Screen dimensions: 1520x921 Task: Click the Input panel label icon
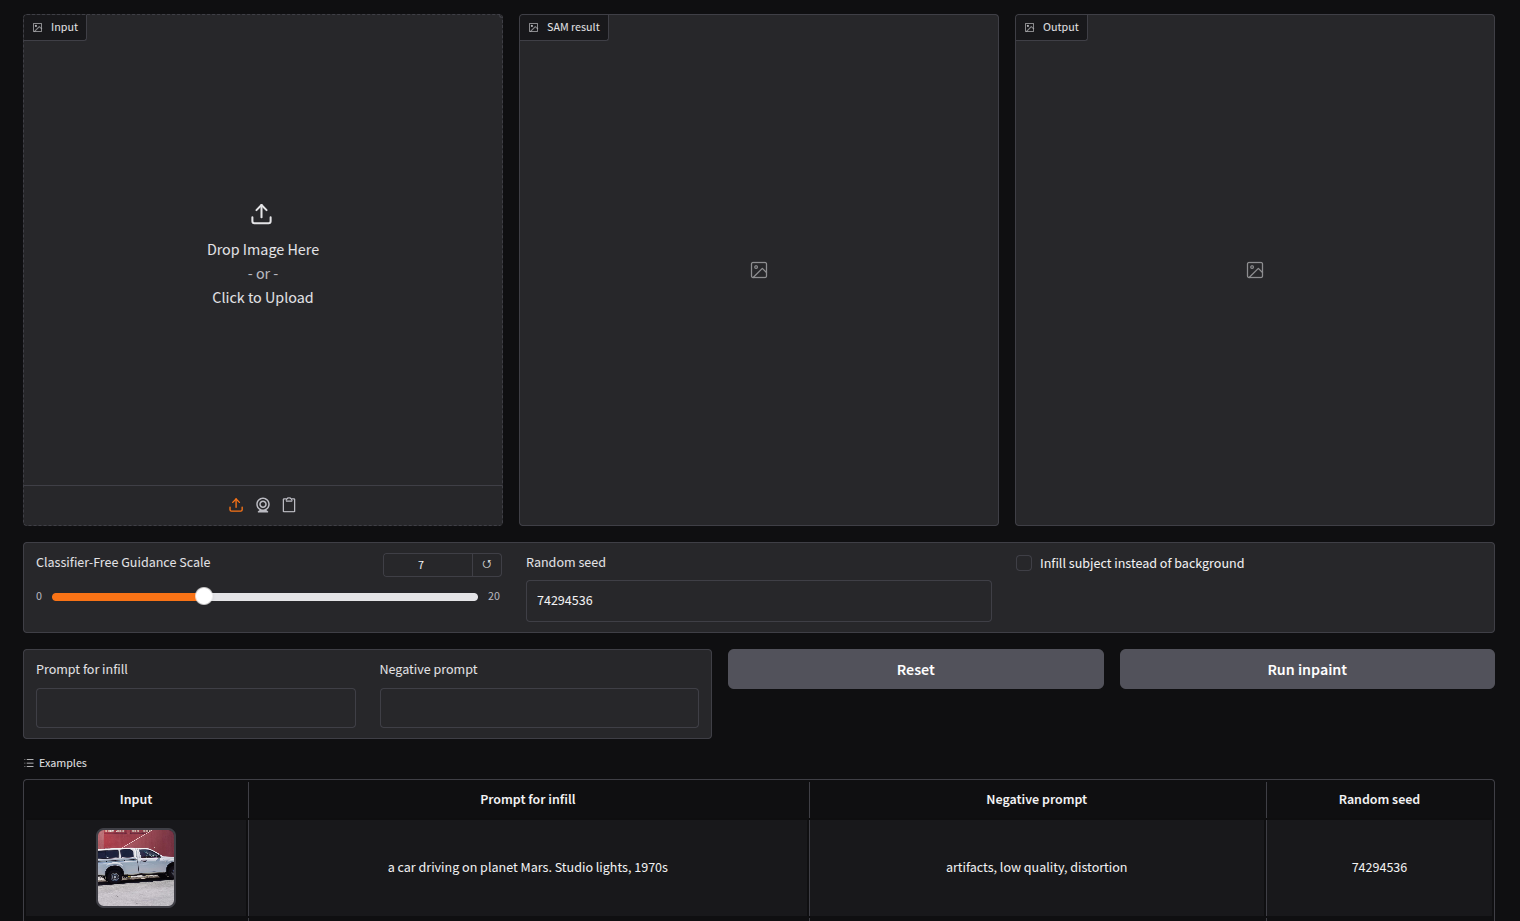37,27
